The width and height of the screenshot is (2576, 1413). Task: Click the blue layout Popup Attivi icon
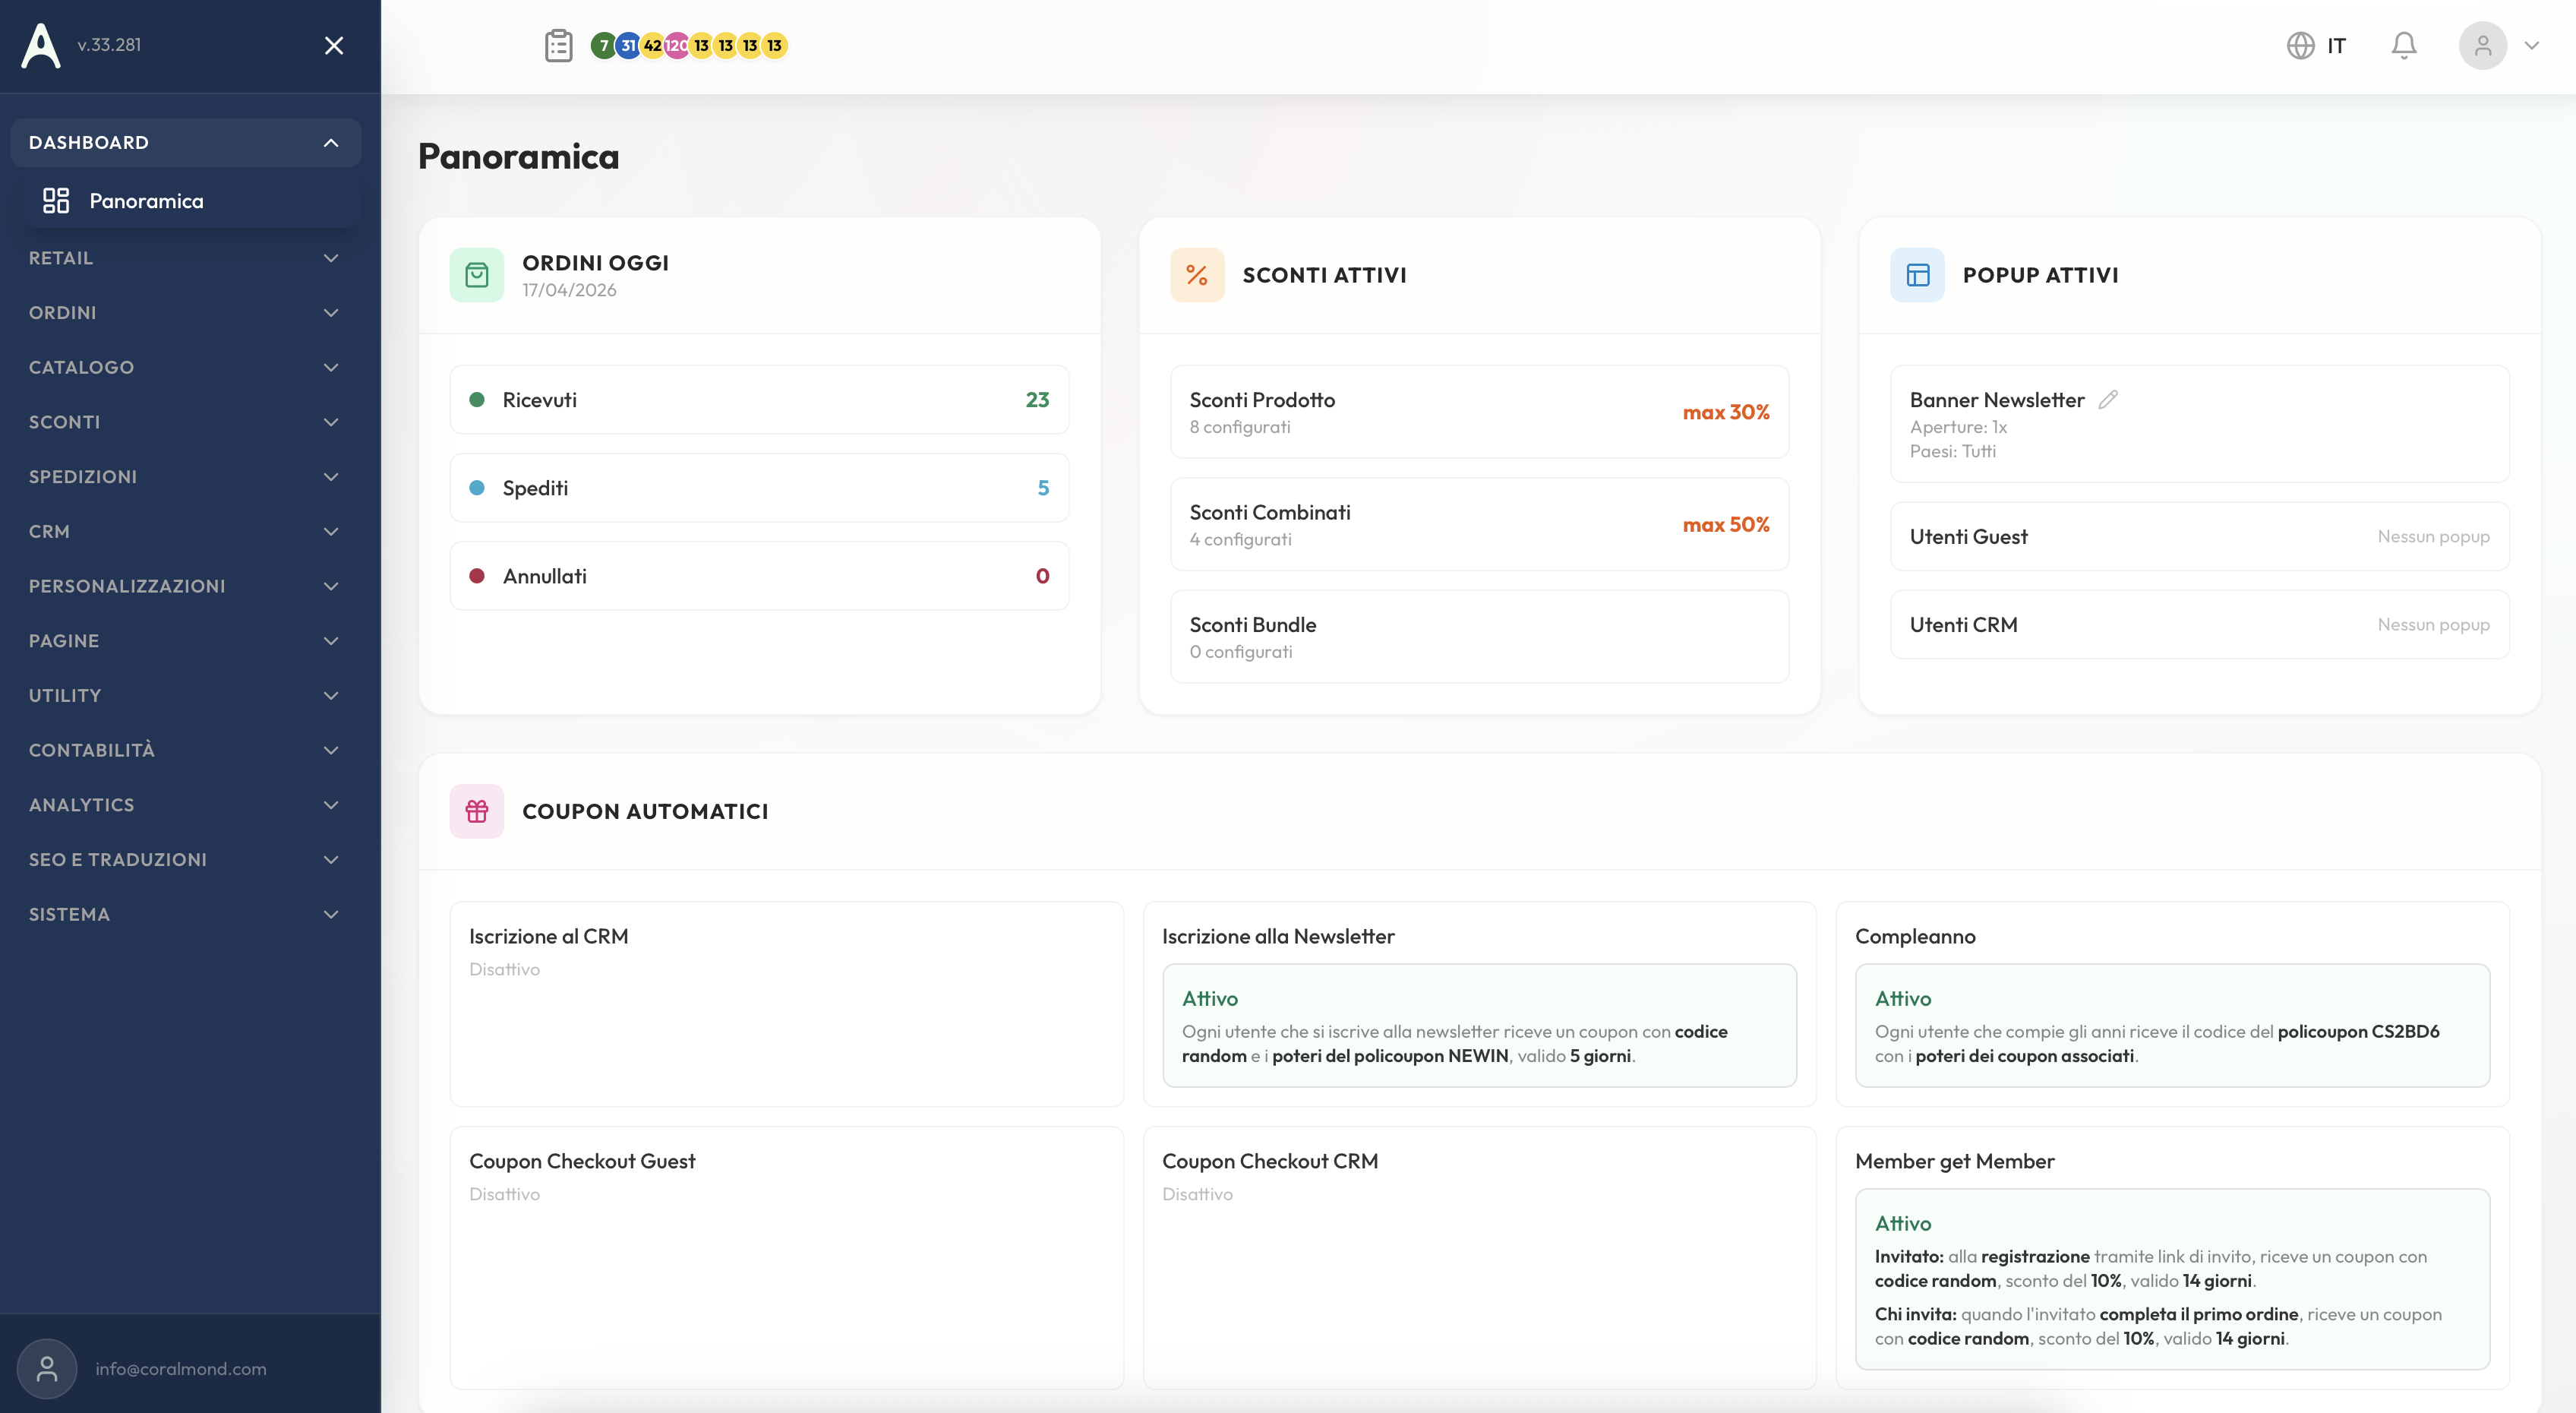pos(1917,275)
